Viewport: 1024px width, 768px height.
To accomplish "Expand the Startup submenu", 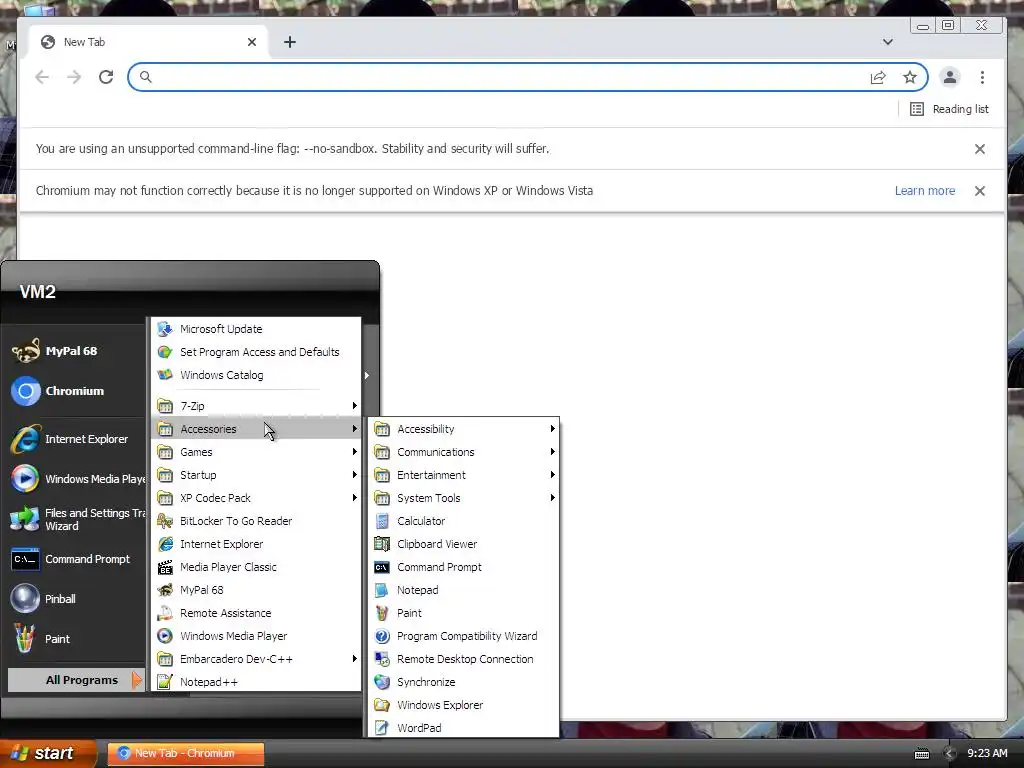I will 256,475.
